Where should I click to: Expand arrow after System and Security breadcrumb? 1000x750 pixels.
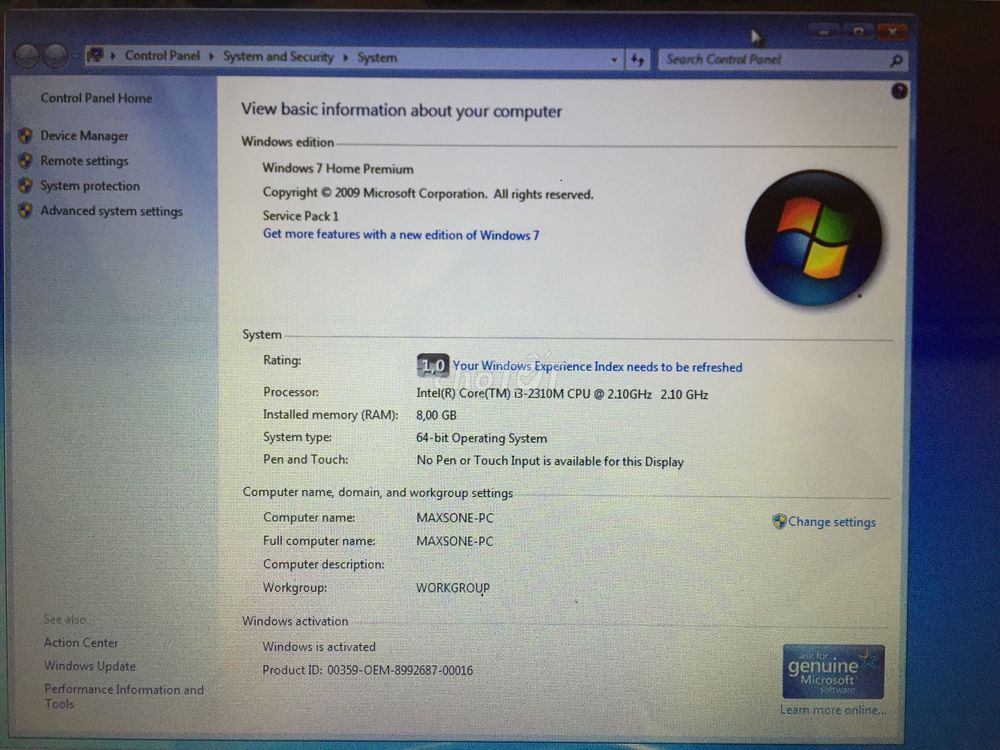(345, 57)
